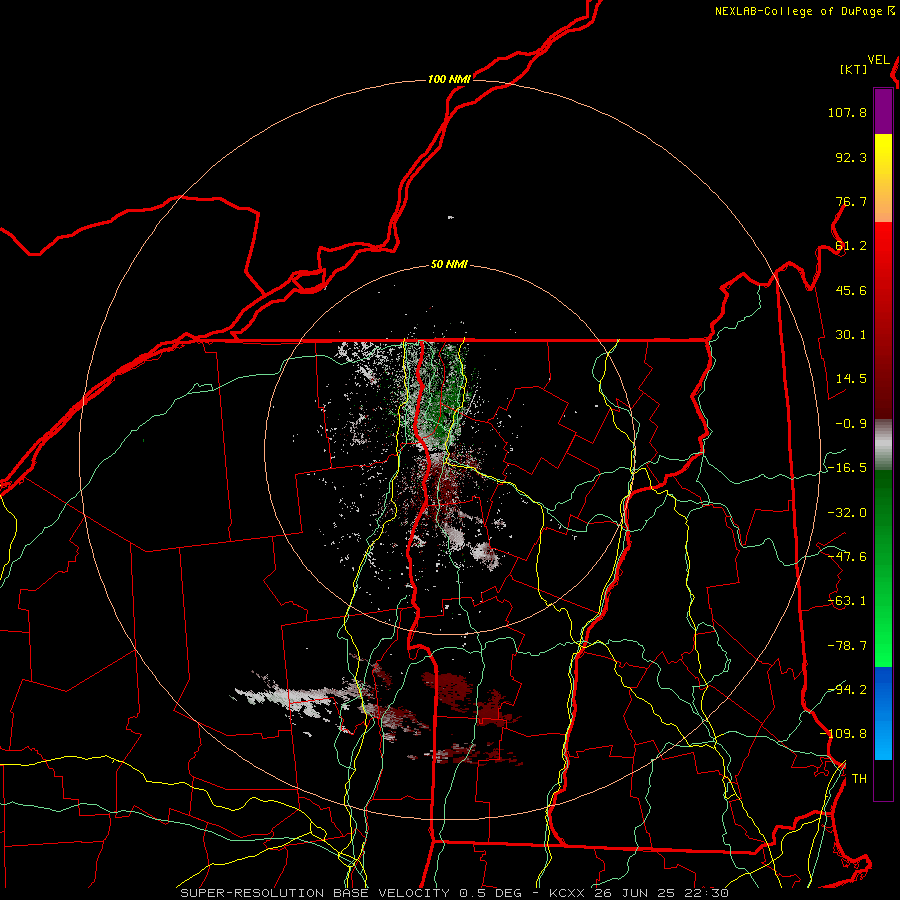
Task: Click the -16.5 scale value
Action: coord(847,468)
